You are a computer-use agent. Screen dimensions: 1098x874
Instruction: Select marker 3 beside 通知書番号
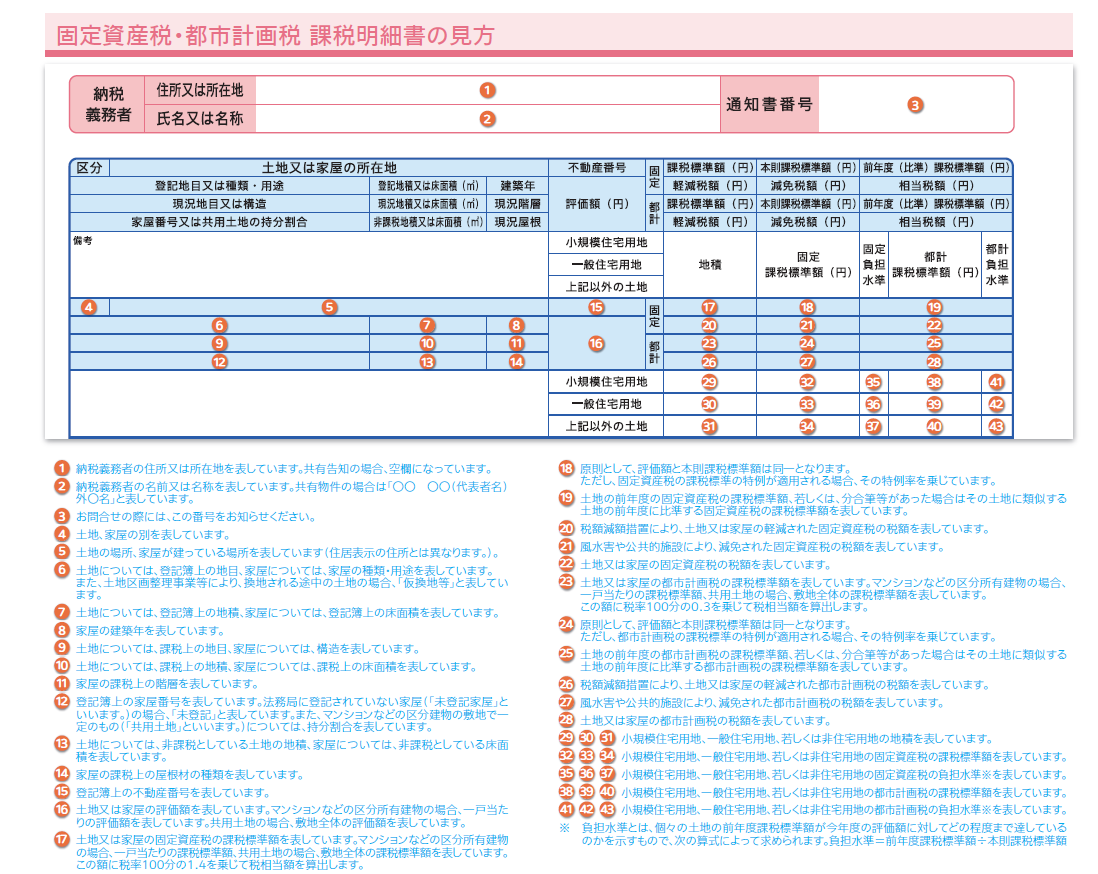pyautogui.click(x=915, y=104)
